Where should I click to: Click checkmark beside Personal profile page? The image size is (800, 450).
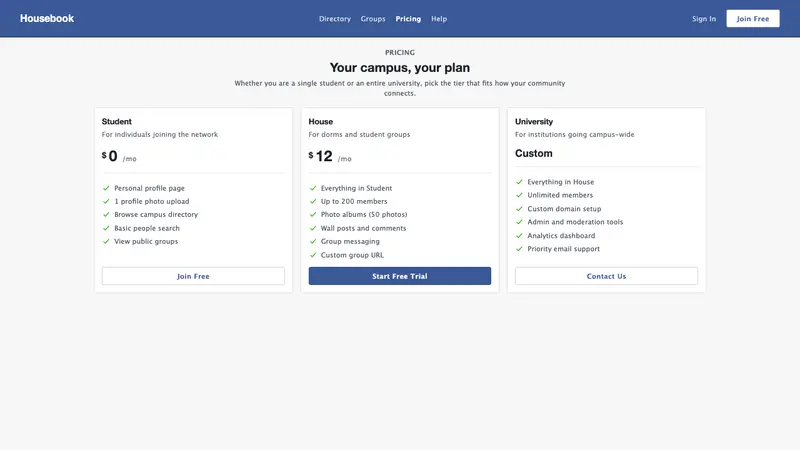pyautogui.click(x=106, y=188)
